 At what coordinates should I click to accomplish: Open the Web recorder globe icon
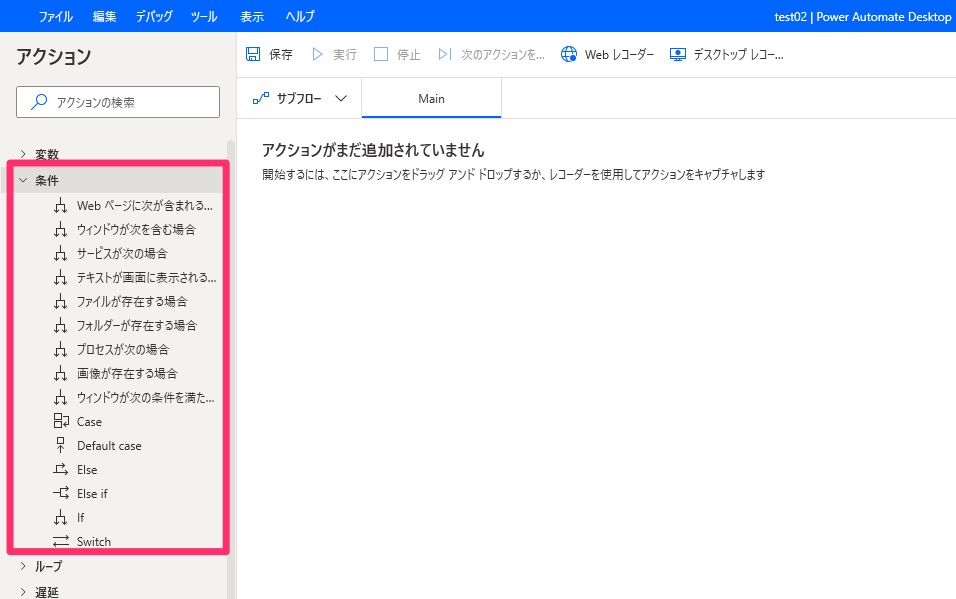[569, 54]
